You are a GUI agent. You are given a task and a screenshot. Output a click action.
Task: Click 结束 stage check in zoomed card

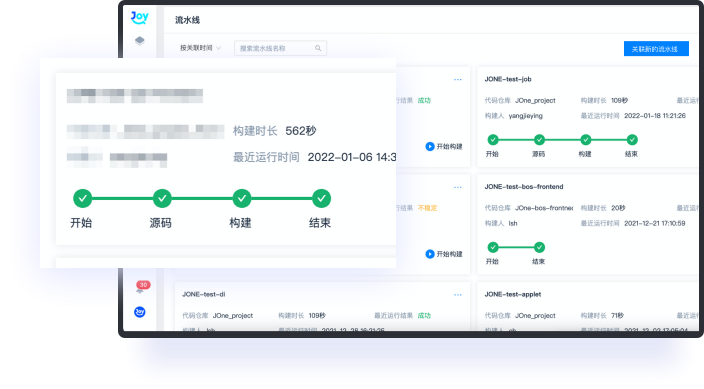(x=321, y=198)
